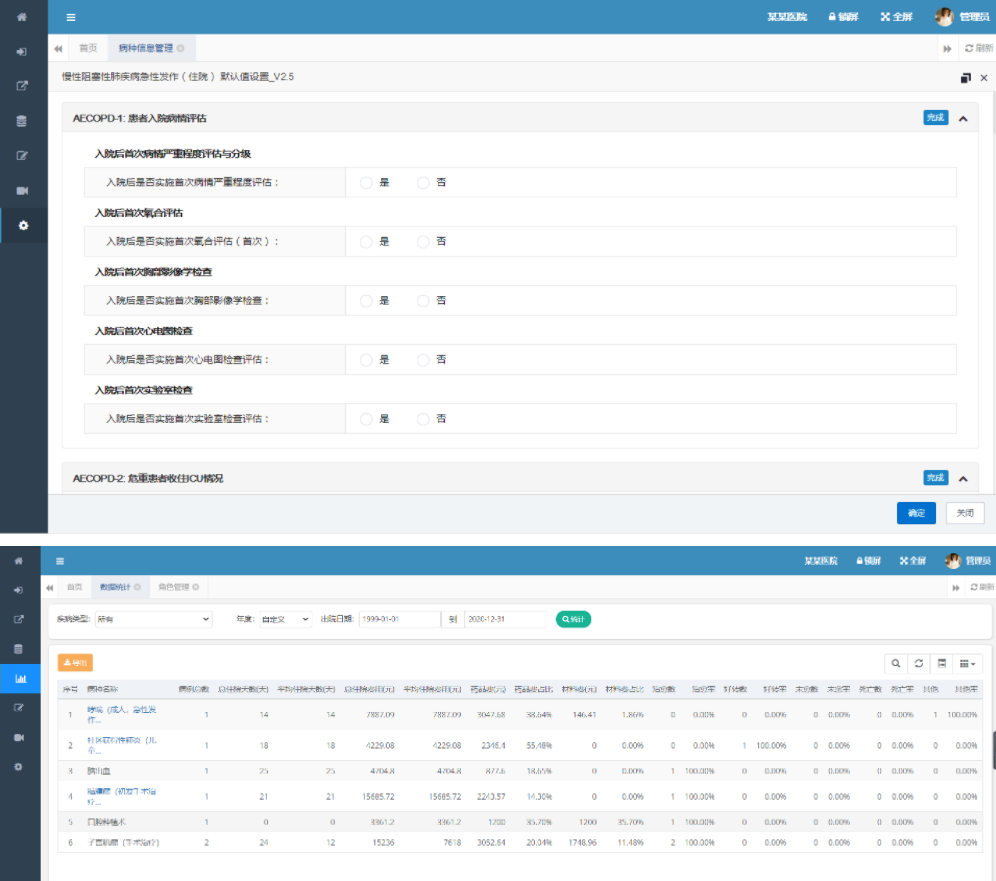Click the end date field 2020-12-31
This screenshot has height=881, width=996.
(x=505, y=619)
